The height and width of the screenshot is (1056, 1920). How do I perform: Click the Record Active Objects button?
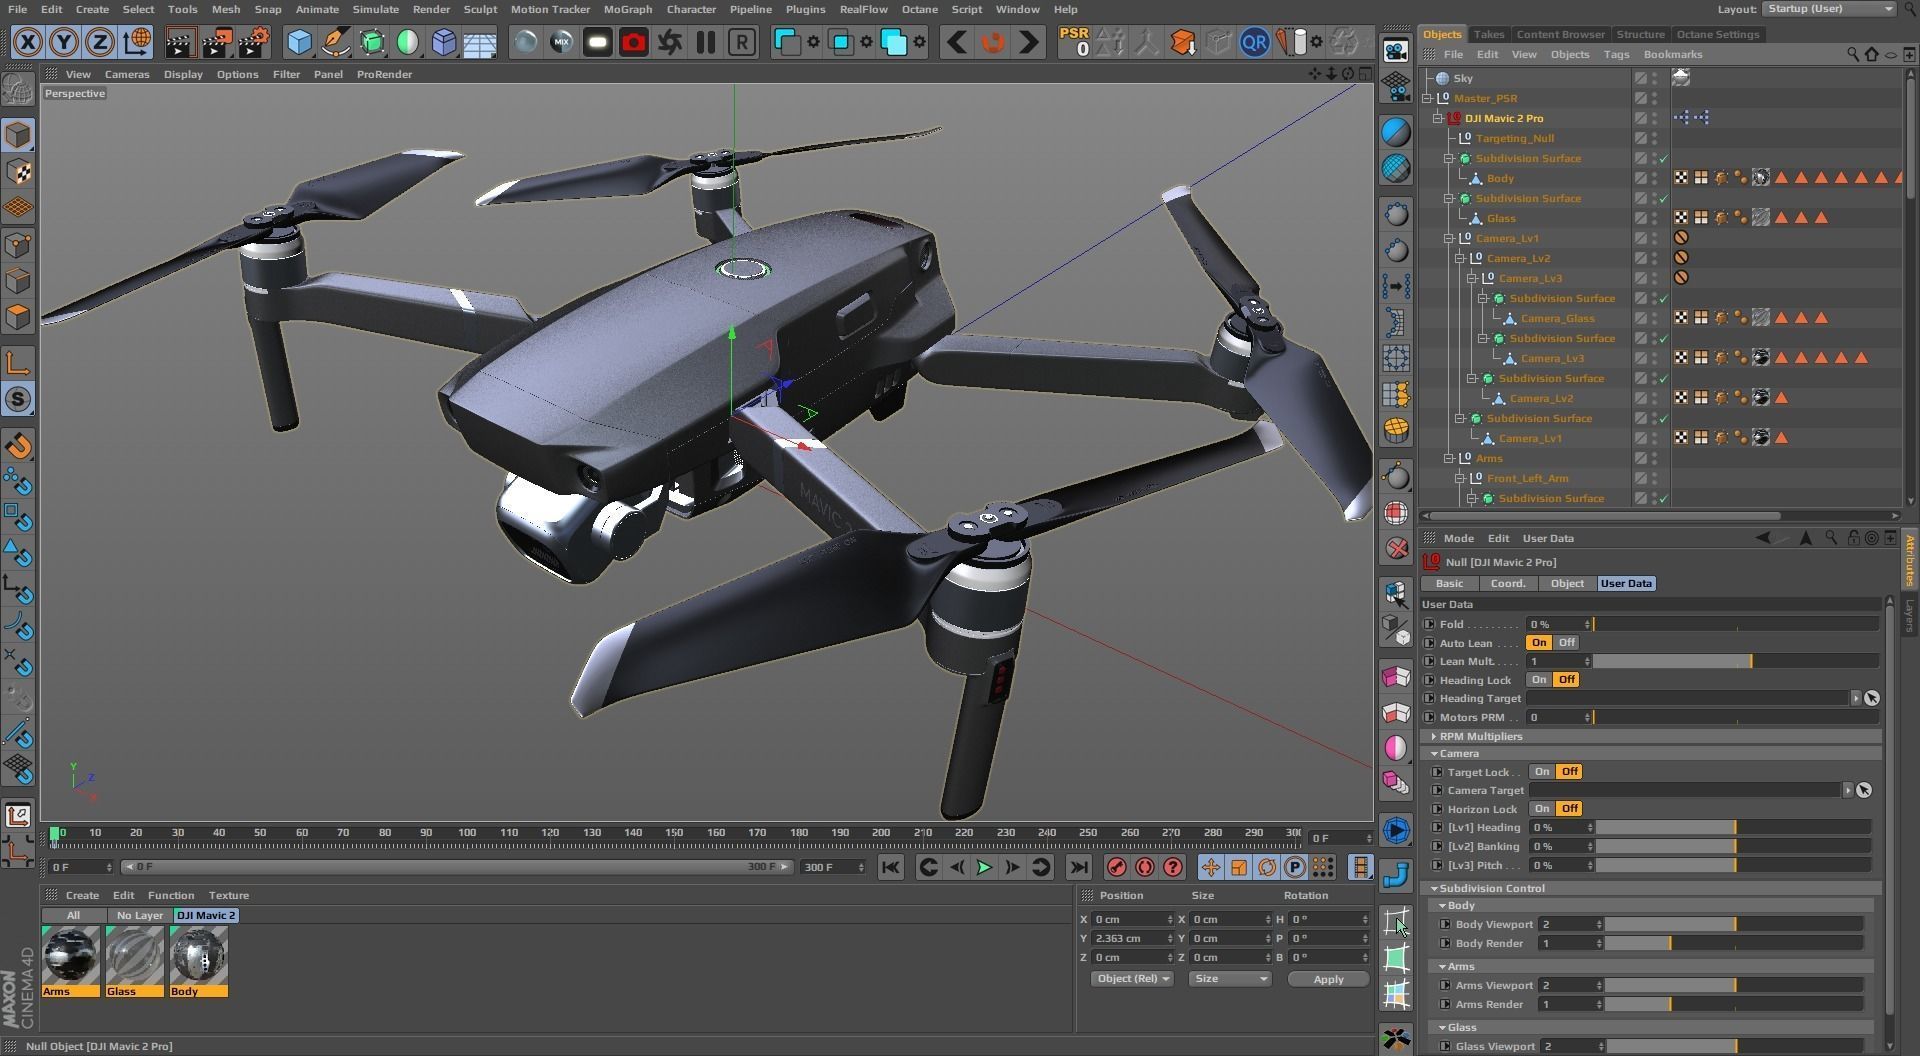click(1117, 867)
